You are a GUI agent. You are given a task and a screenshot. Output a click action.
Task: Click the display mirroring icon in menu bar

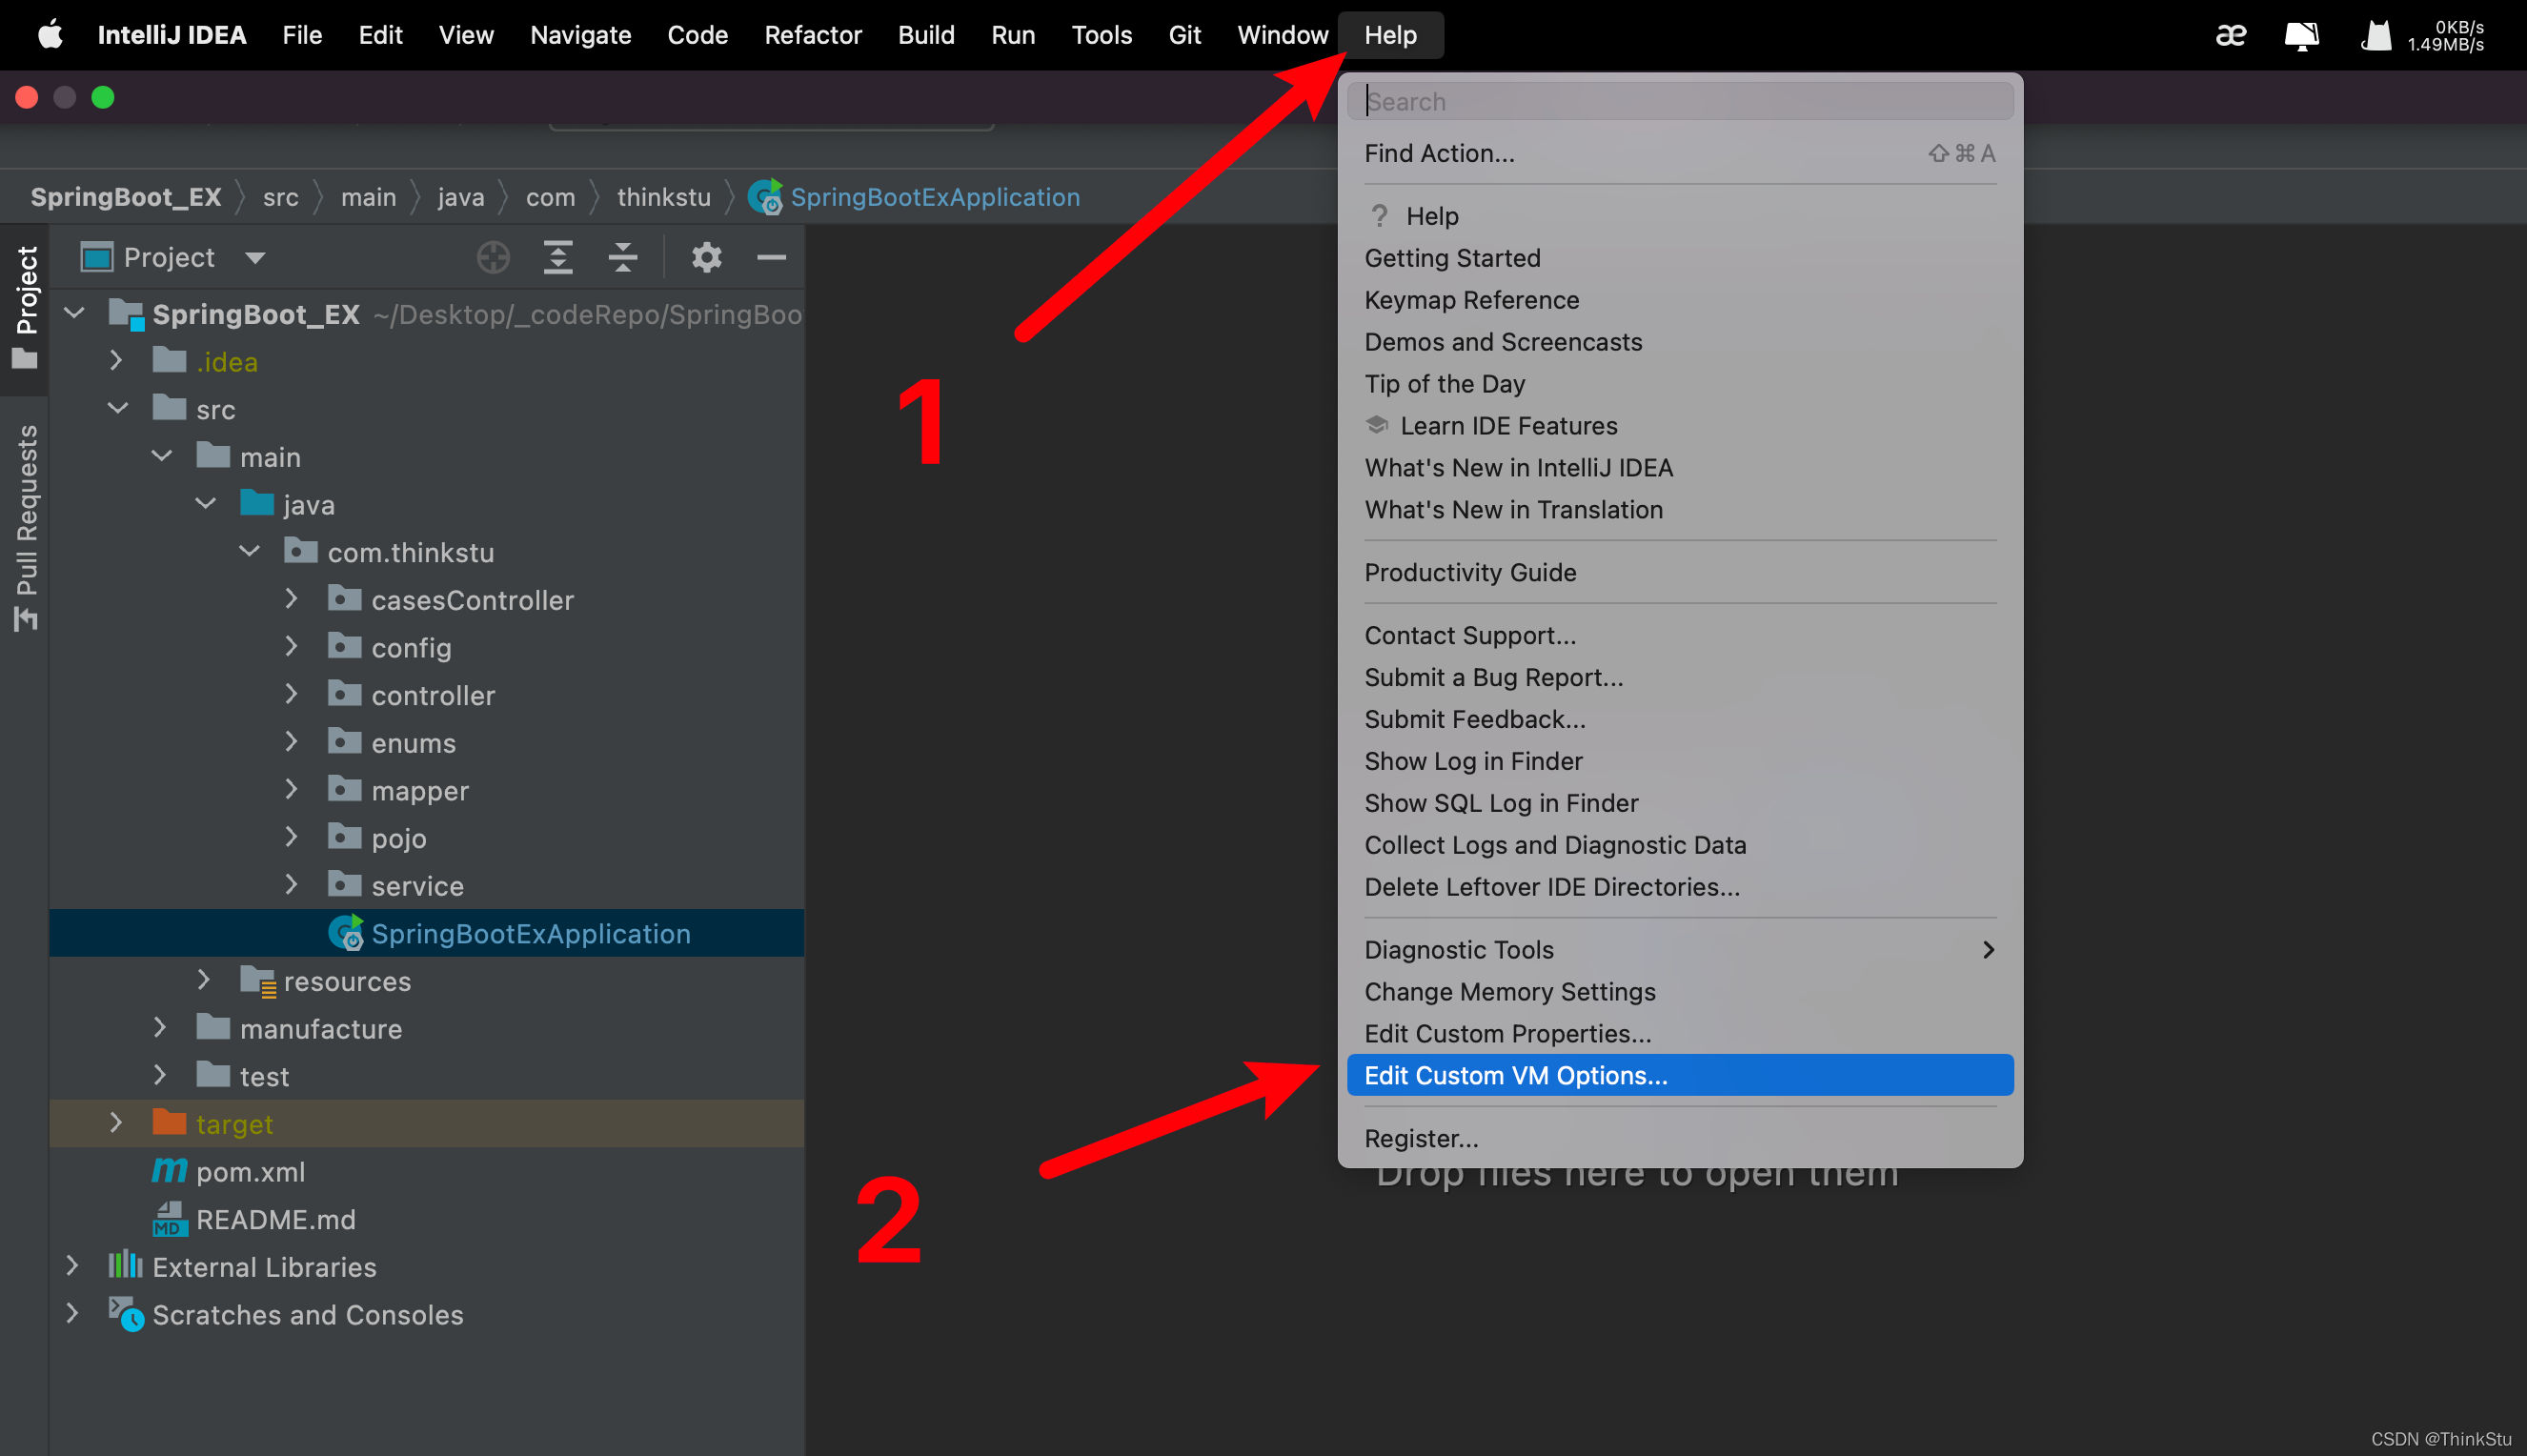click(x=2301, y=36)
